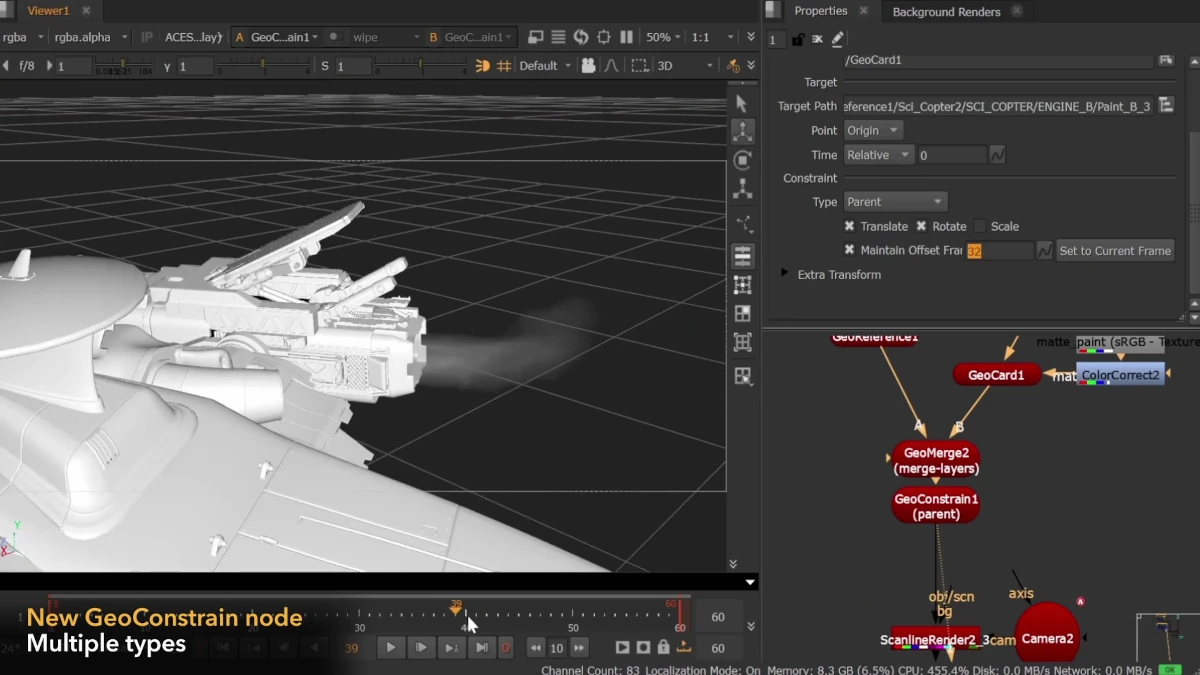Click the Target Path input field
This screenshot has height=675, width=1200.
click(998, 105)
